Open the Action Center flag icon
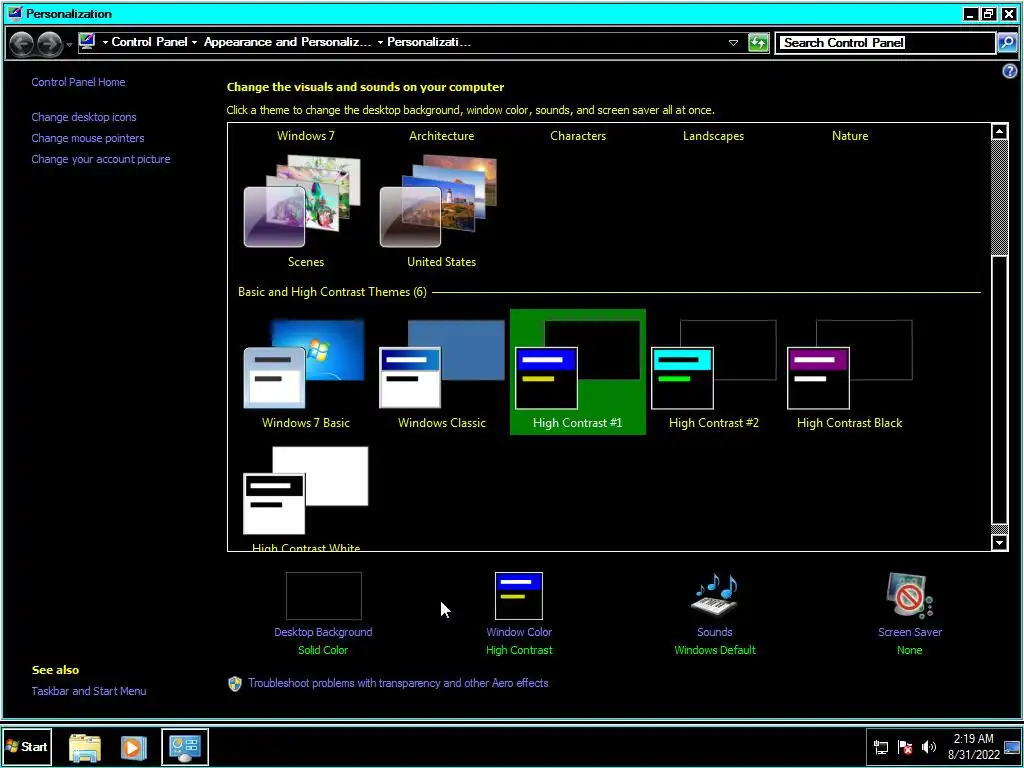The image size is (1024, 768). pos(905,747)
